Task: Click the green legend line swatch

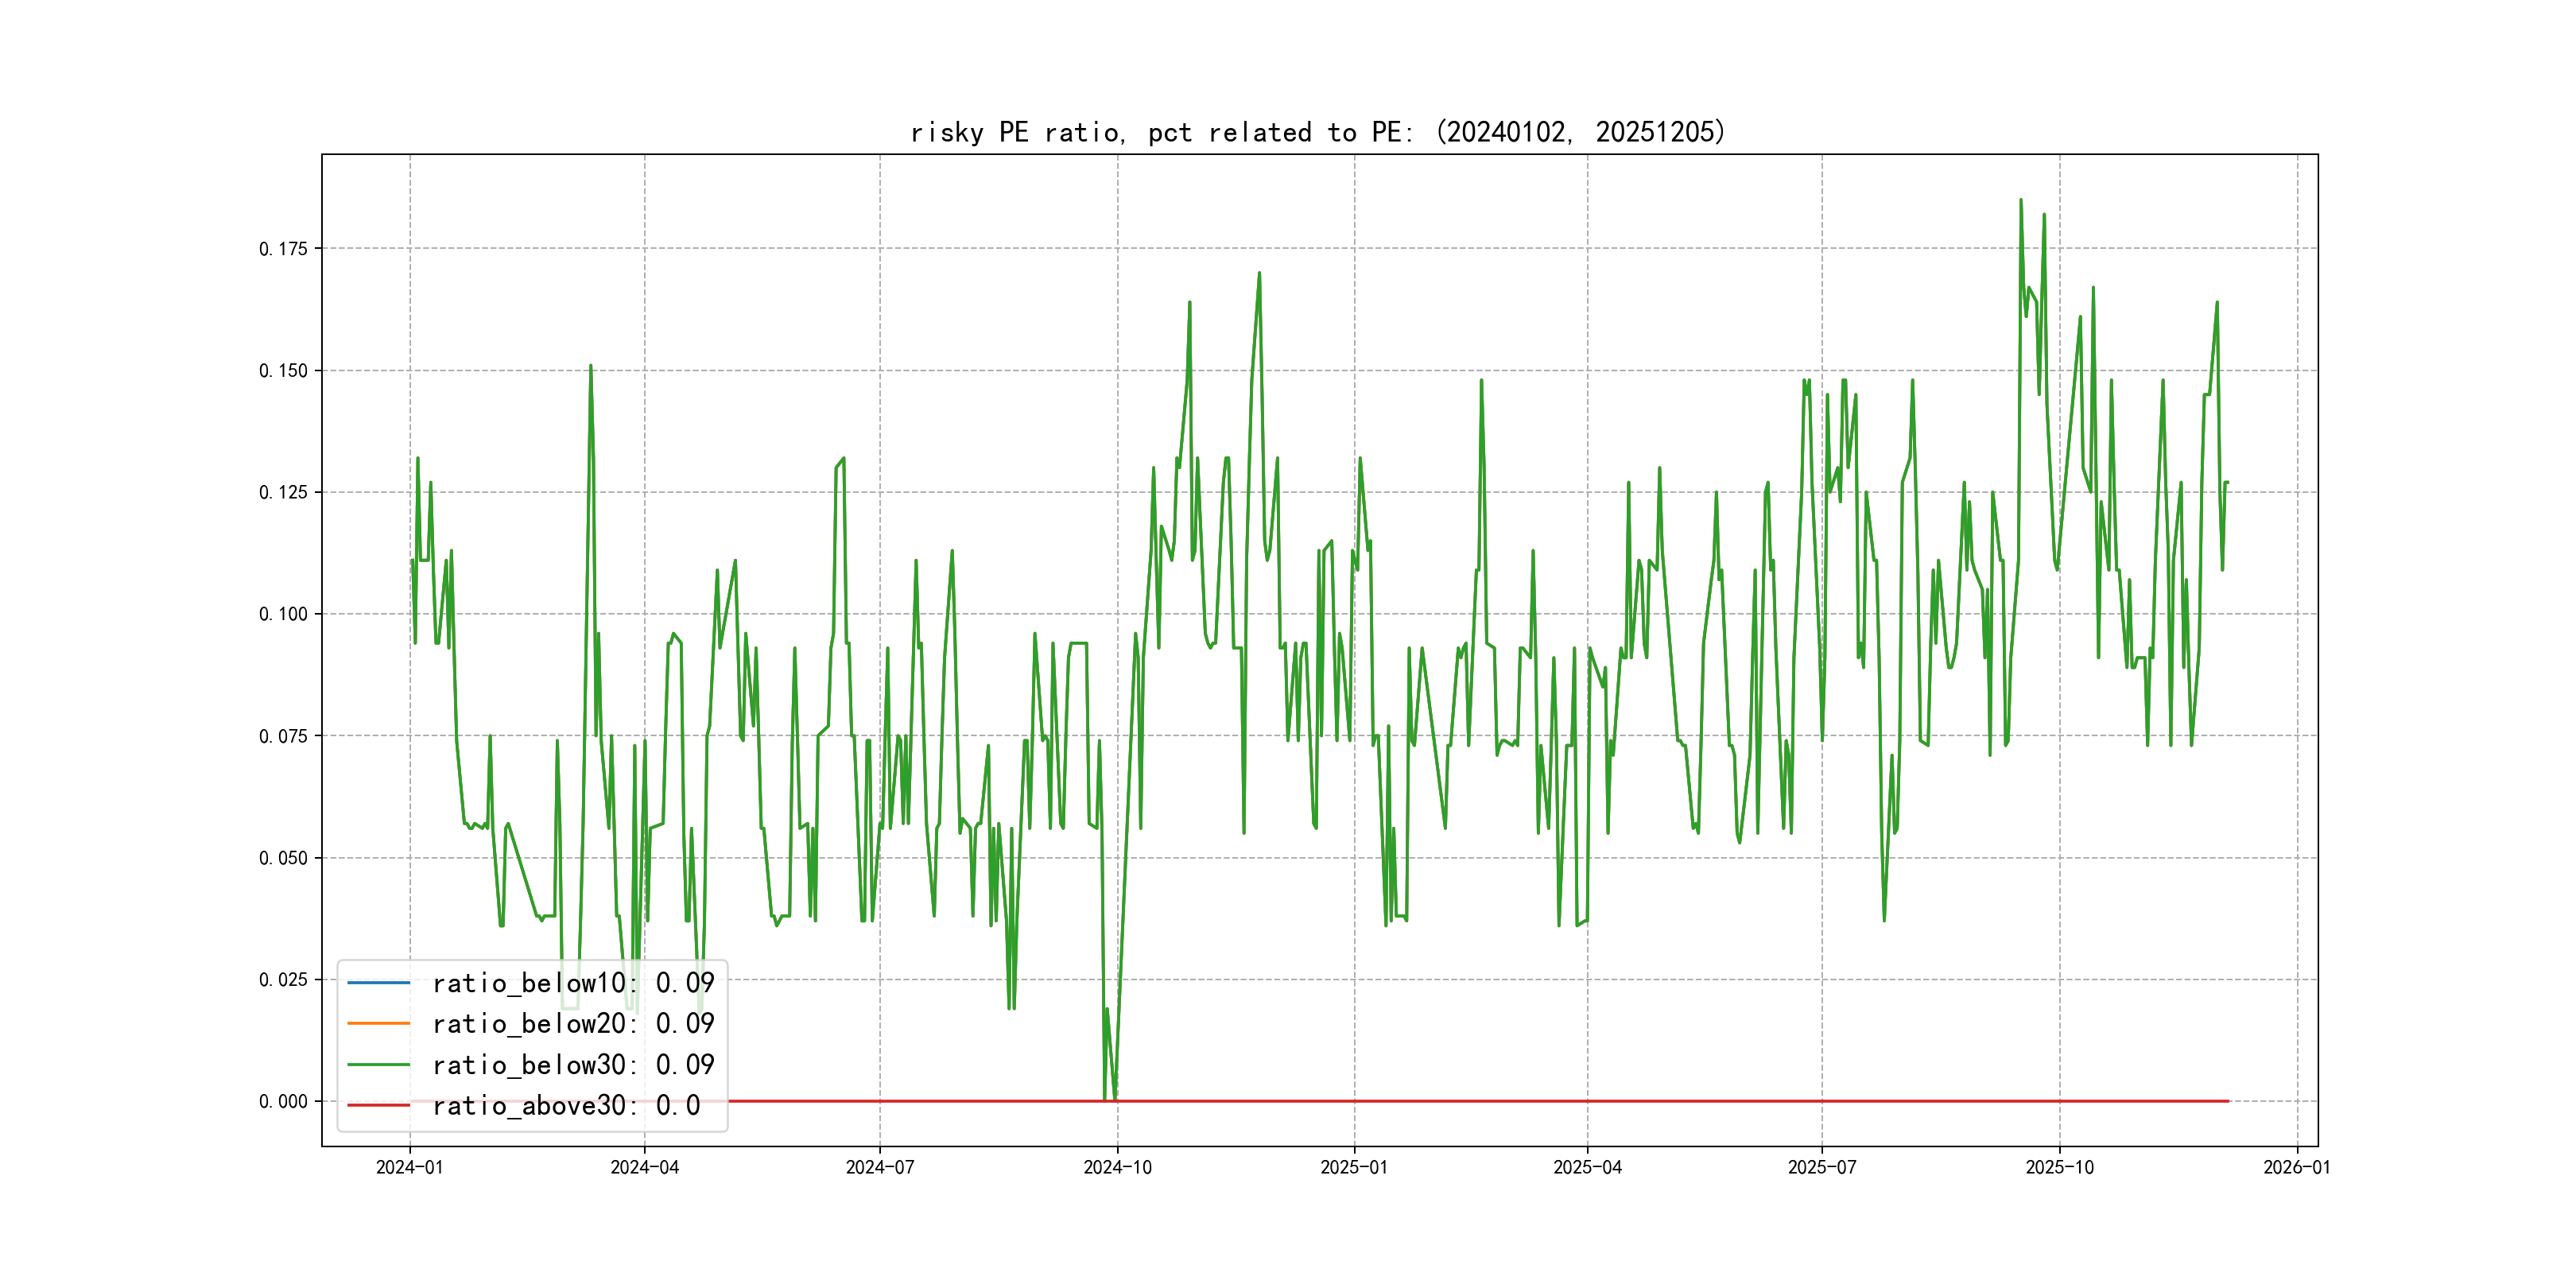Action: point(378,1065)
